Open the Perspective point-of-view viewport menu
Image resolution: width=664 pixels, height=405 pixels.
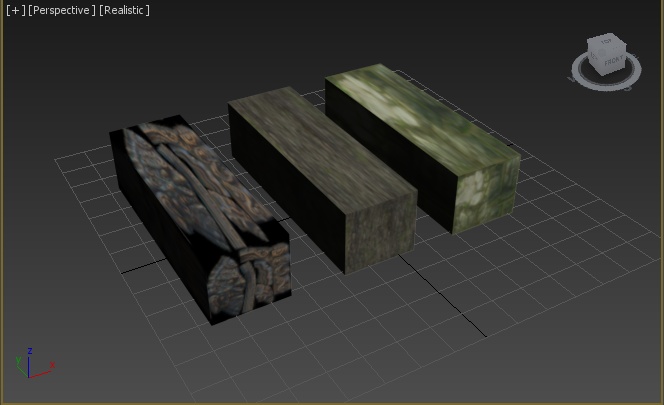(62, 10)
